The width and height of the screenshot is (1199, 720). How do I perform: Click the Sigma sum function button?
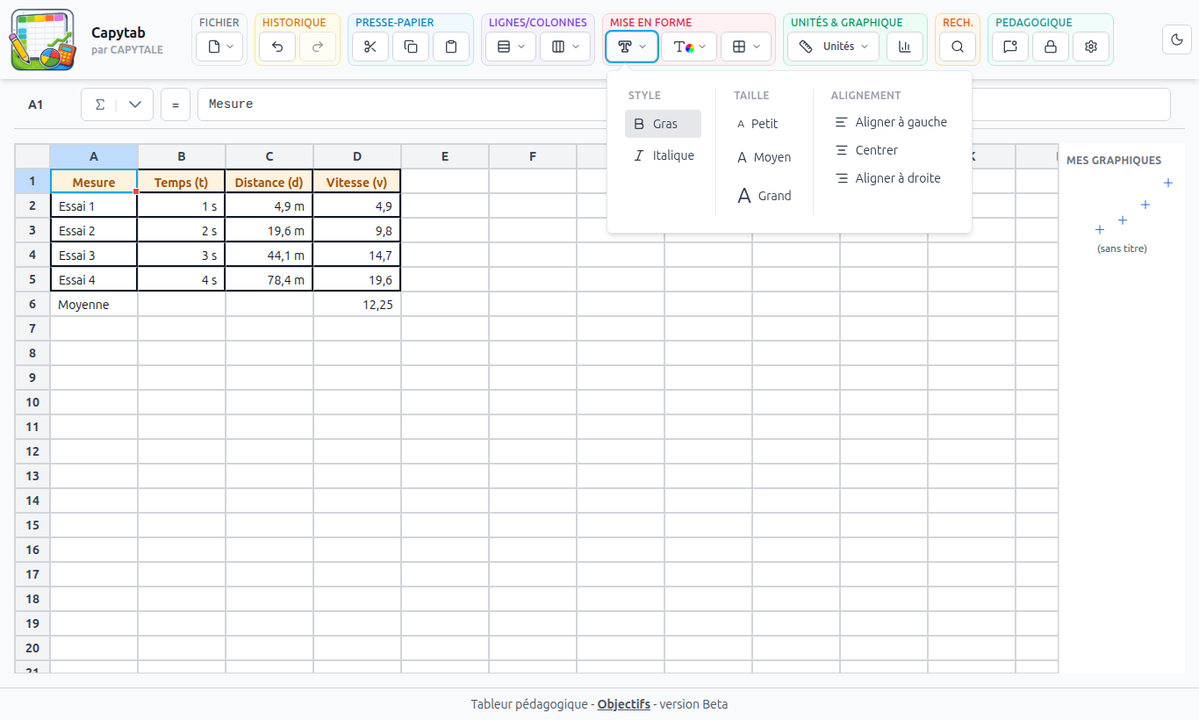[99, 105]
